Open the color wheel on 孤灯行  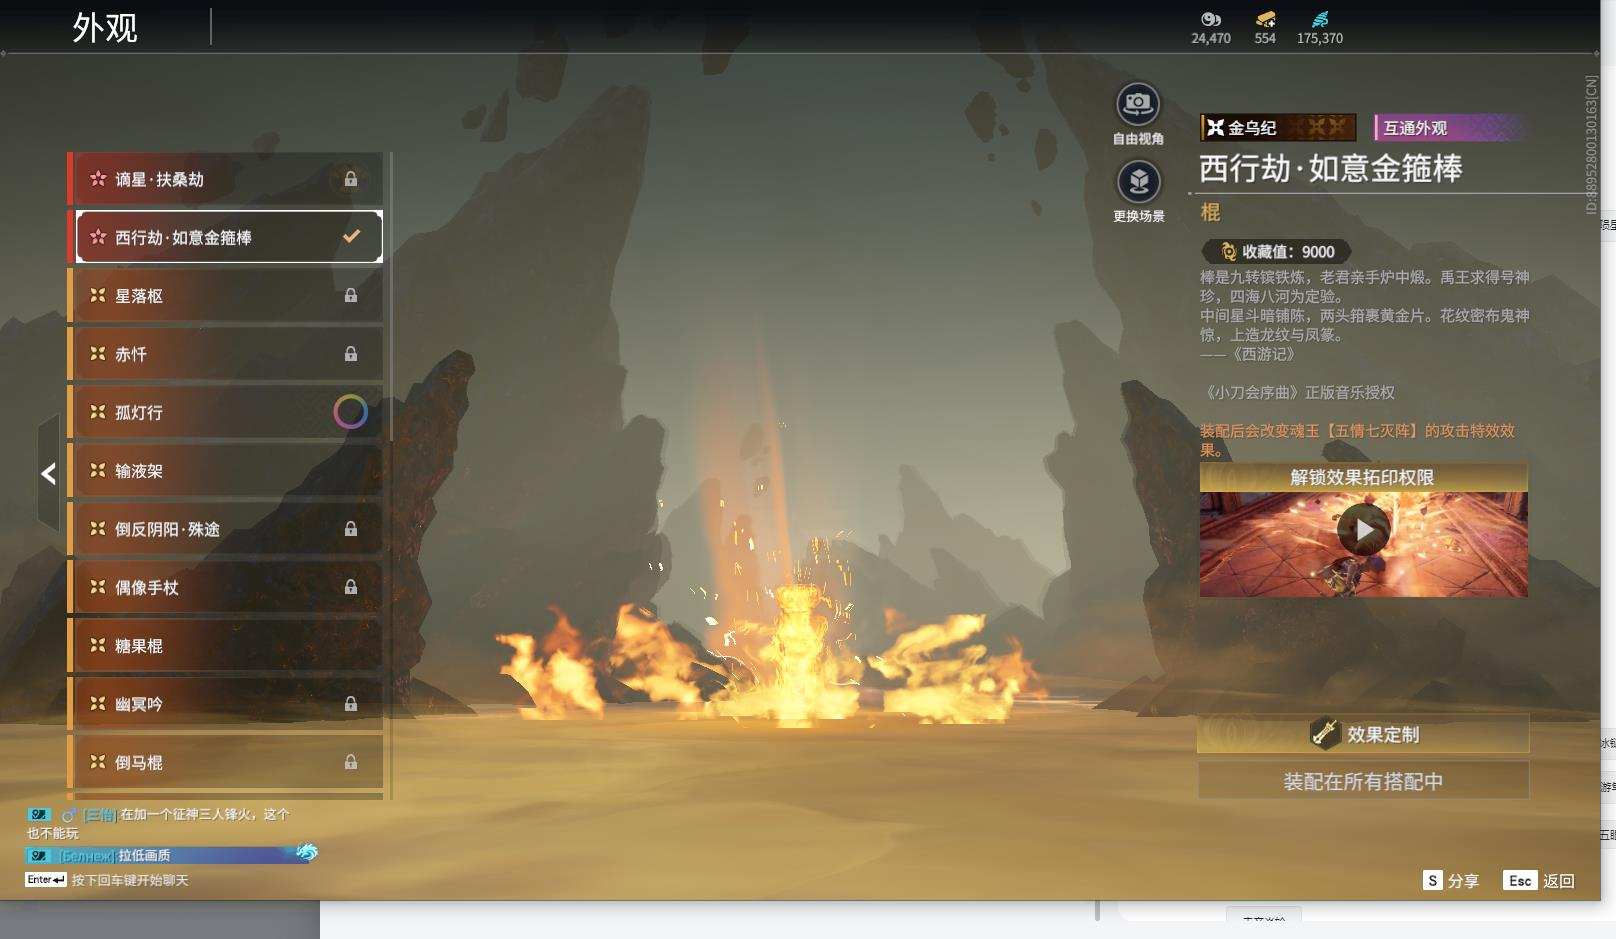350,412
